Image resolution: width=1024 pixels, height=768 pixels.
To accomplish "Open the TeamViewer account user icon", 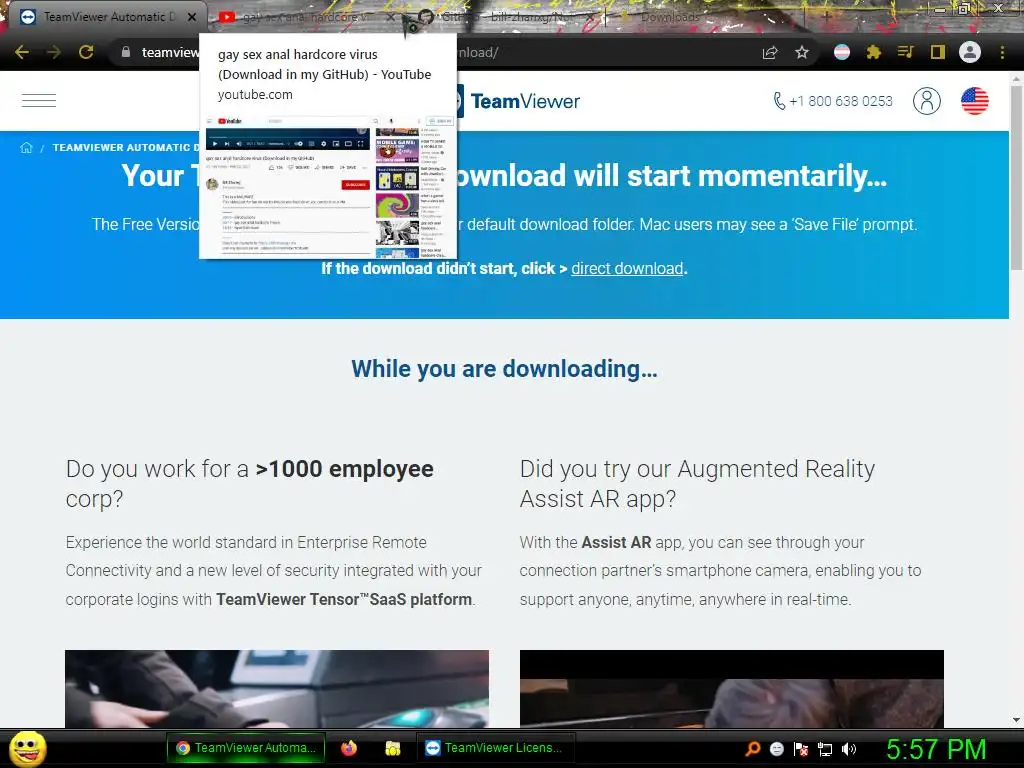I will pyautogui.click(x=927, y=101).
